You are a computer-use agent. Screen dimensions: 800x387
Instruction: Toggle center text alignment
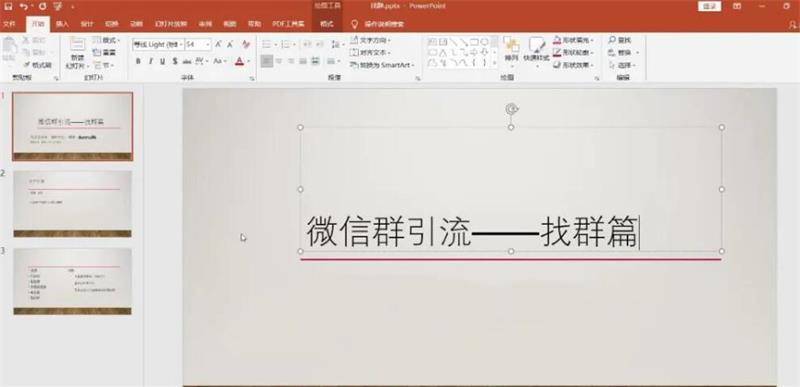click(x=279, y=61)
